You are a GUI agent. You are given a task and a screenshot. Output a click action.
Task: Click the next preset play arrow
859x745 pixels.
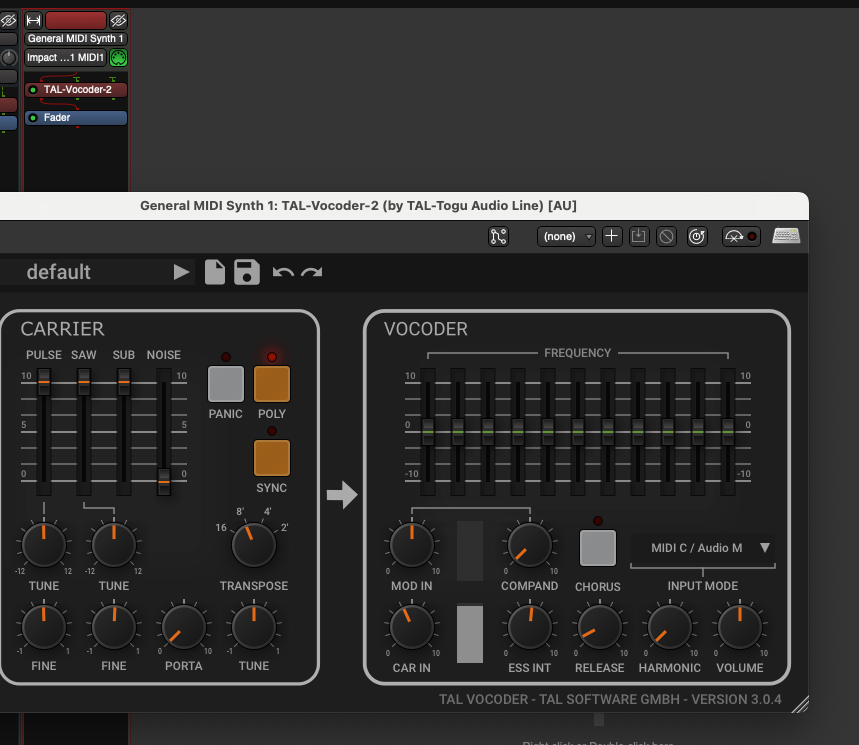(x=181, y=272)
